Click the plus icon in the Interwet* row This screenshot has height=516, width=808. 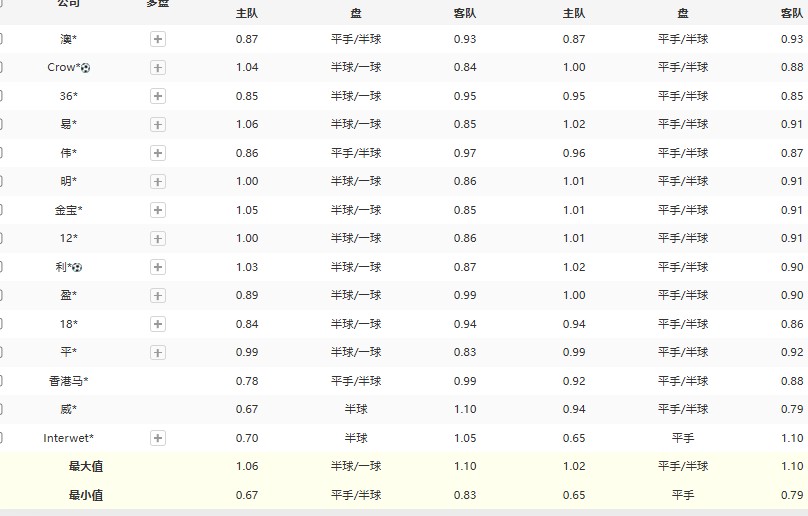point(158,438)
